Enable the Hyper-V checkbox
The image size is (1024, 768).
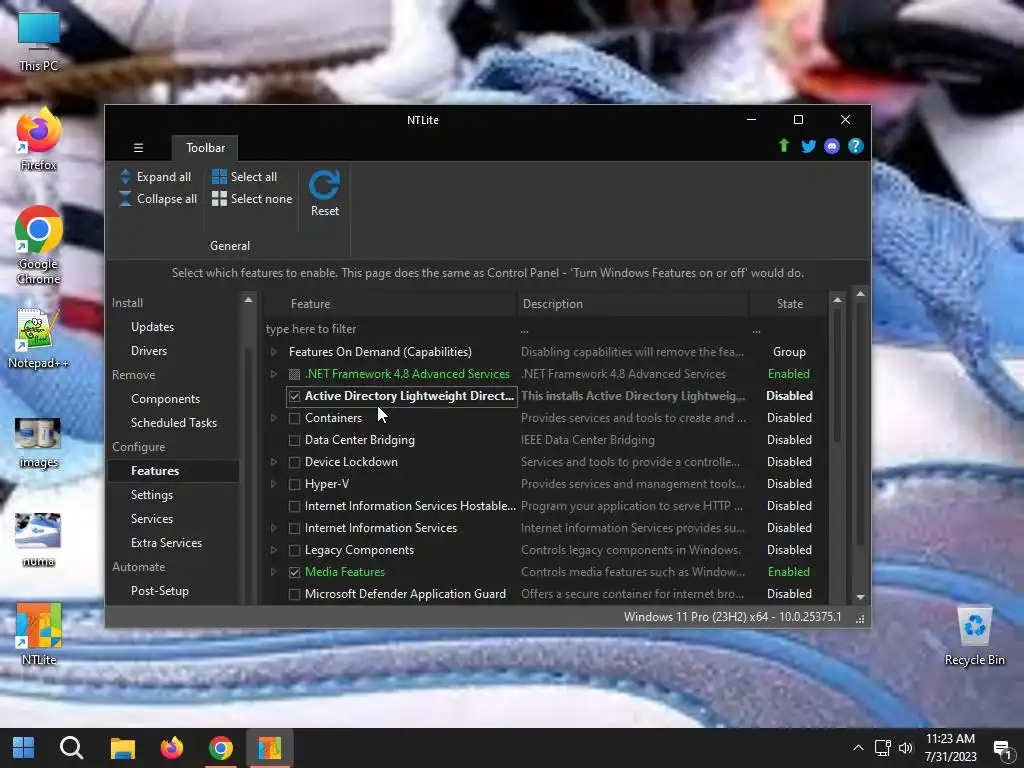pos(295,484)
